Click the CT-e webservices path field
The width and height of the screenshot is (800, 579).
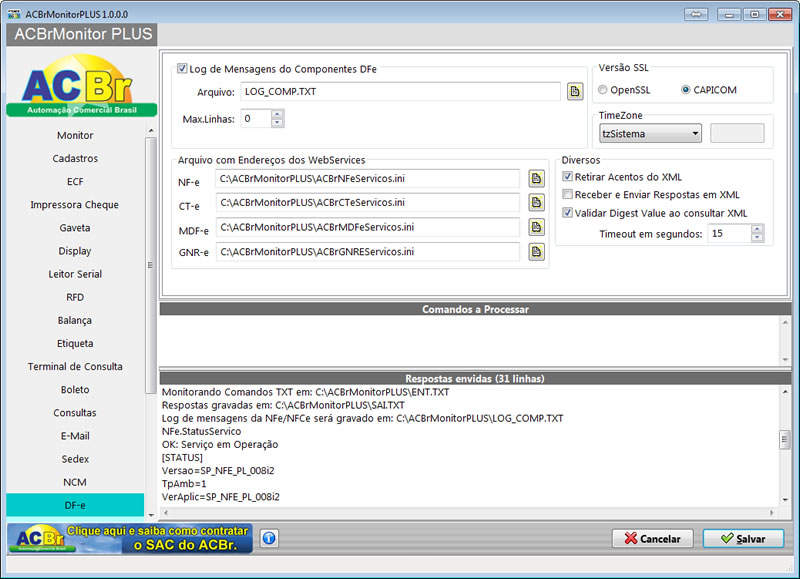pyautogui.click(x=368, y=203)
